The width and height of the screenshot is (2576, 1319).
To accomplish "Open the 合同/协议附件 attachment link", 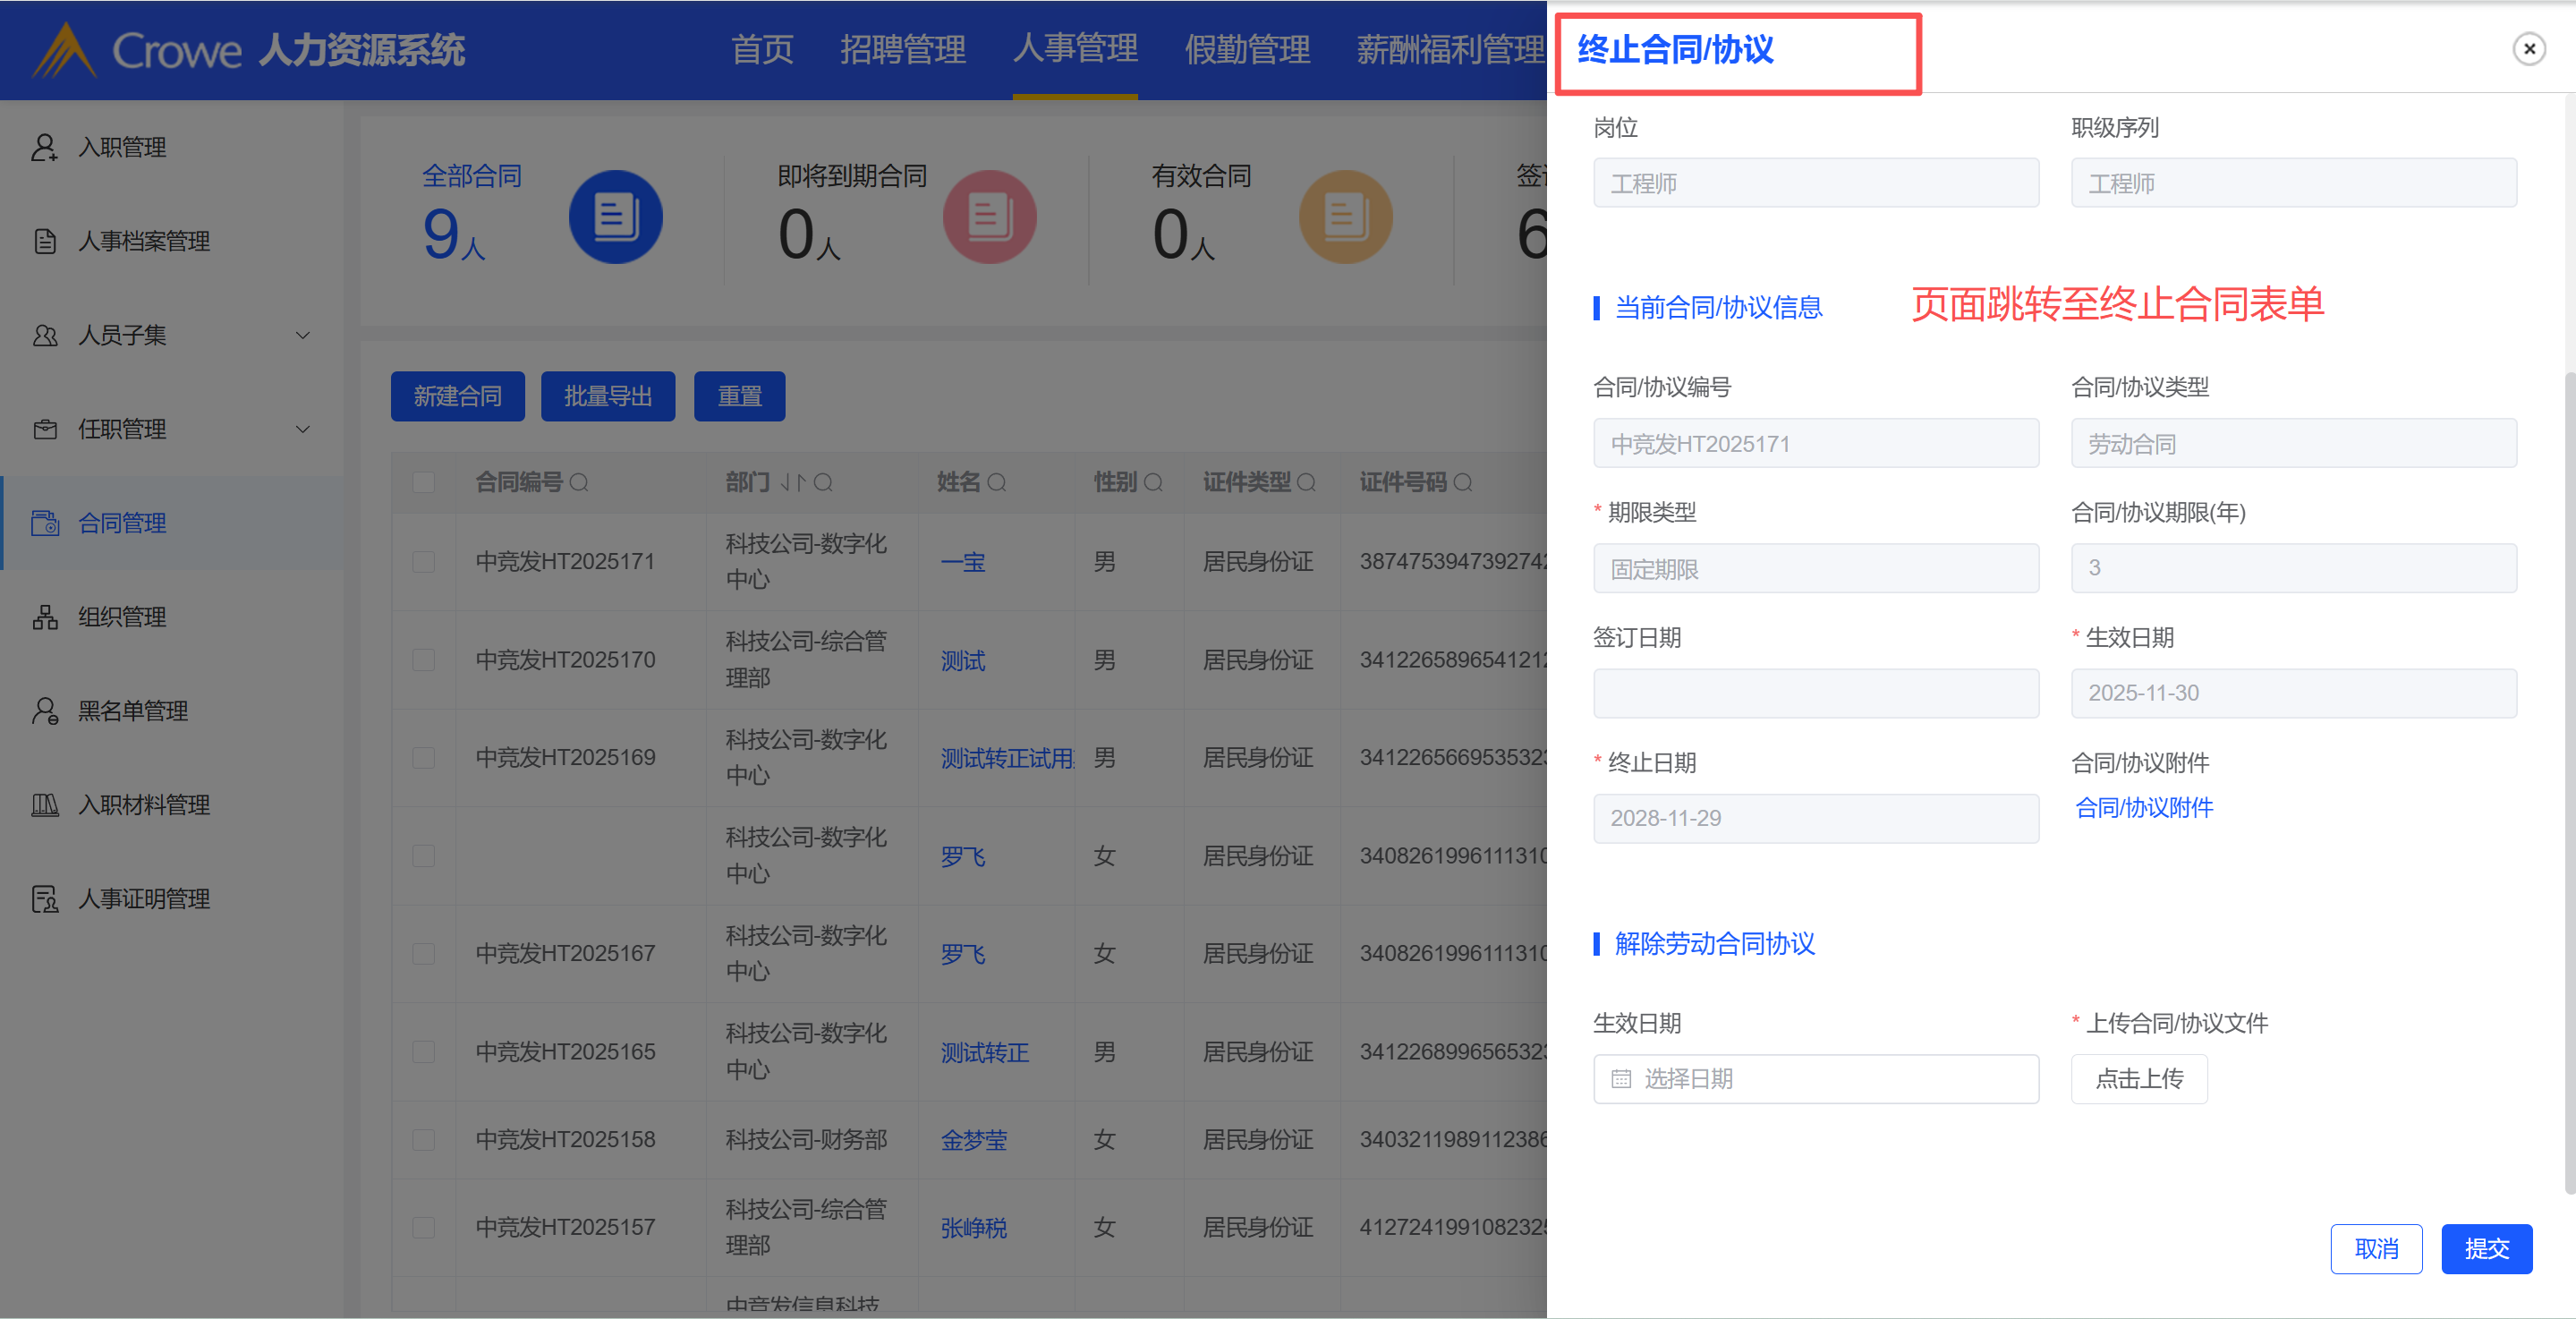I will 2144,808.
